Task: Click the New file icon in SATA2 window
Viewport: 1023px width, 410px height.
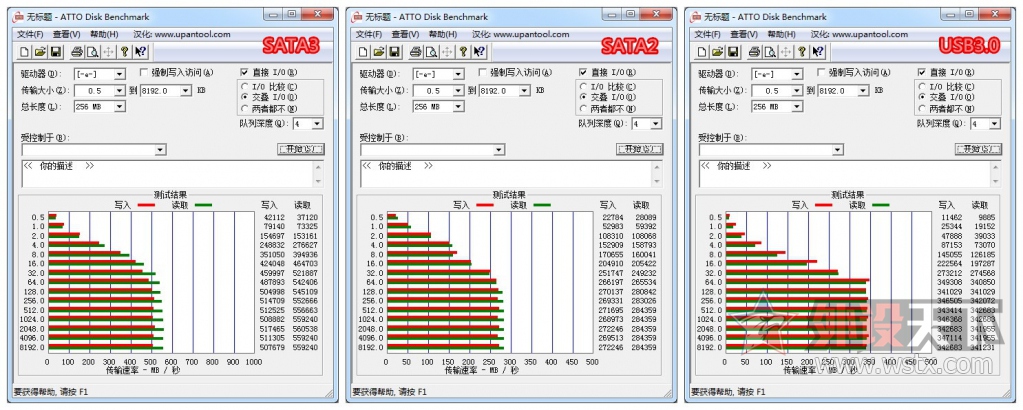Action: [362, 52]
